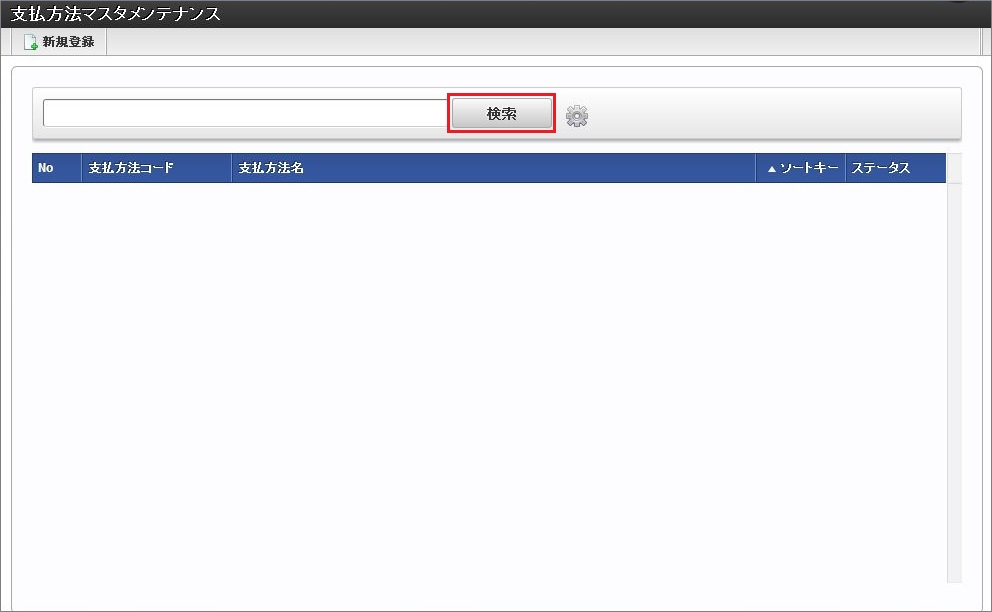Sort by the ステータス column header

pos(895,168)
